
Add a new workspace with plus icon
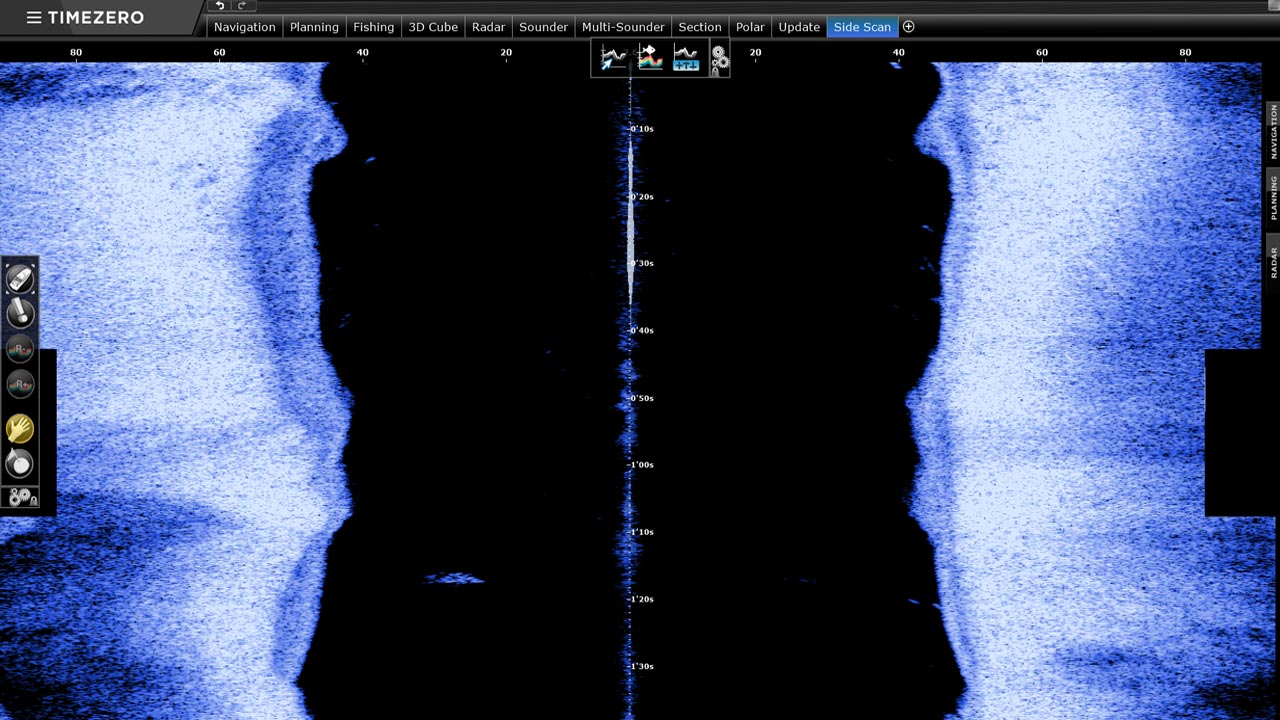click(x=908, y=27)
